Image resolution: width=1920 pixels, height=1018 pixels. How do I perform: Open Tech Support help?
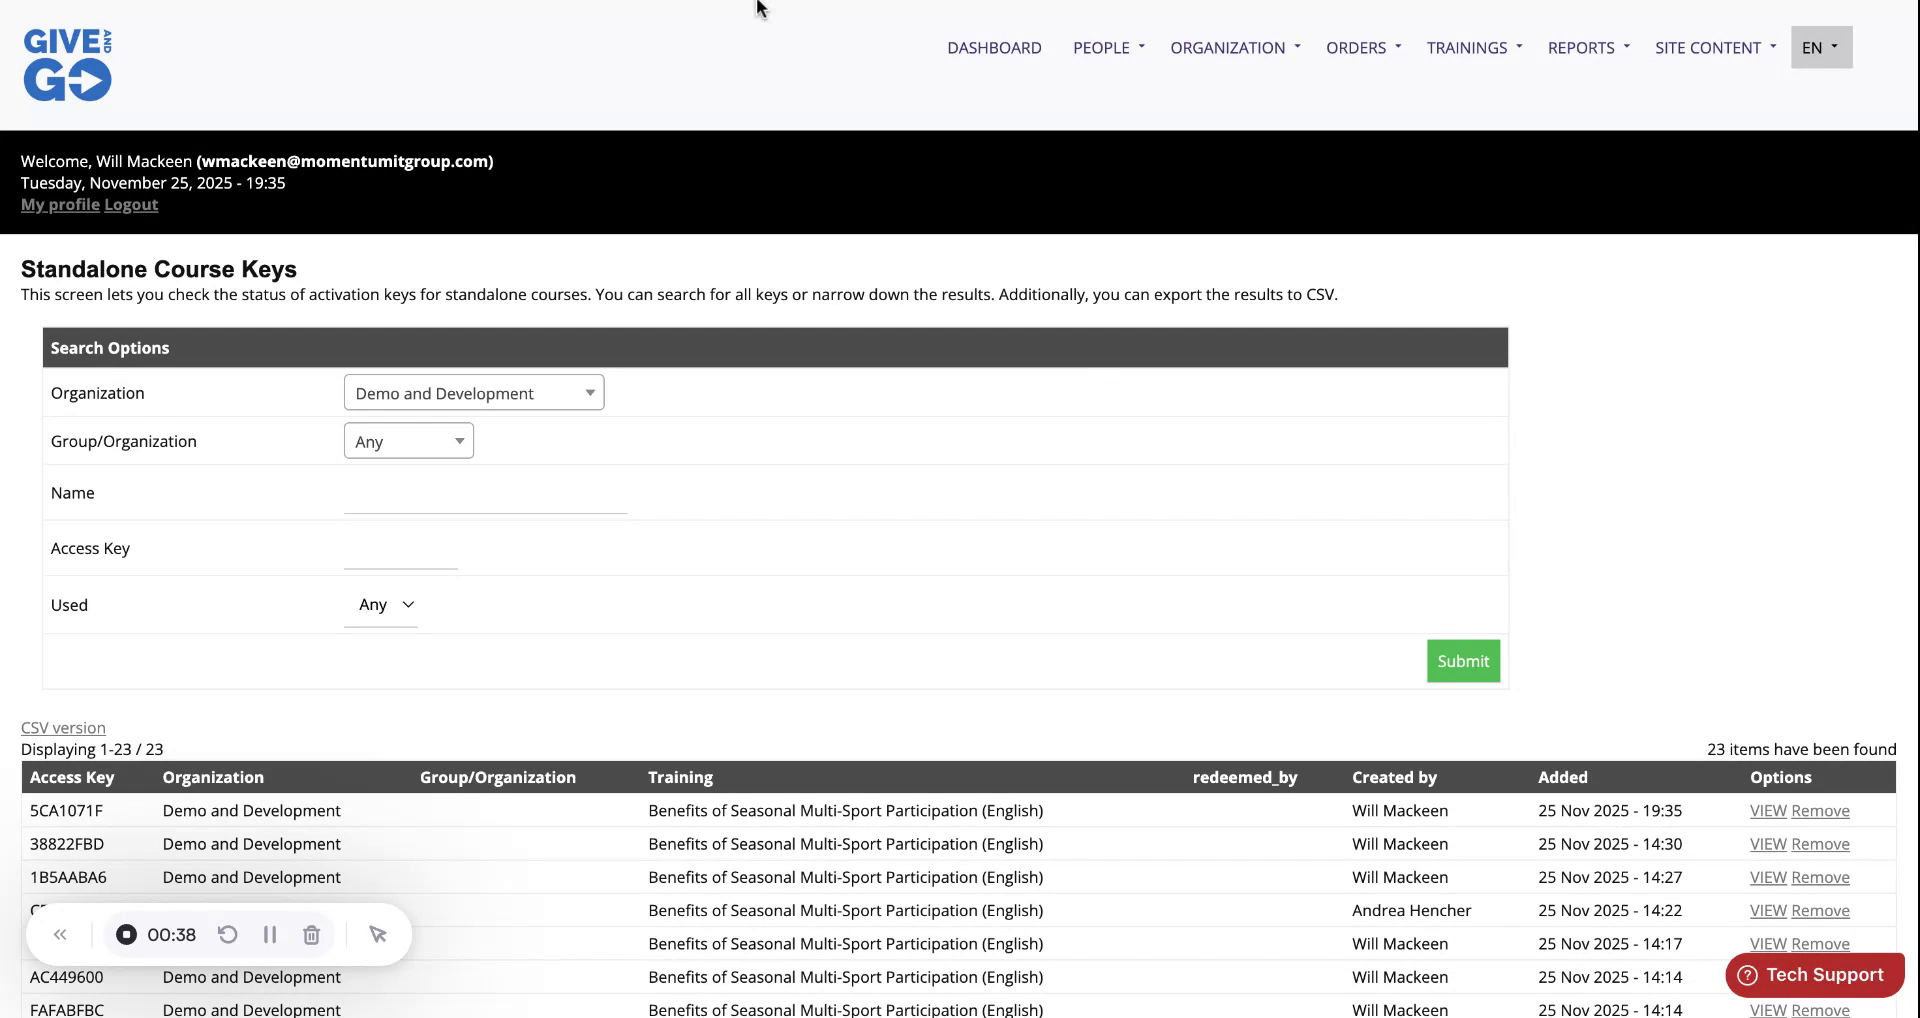1814,974
